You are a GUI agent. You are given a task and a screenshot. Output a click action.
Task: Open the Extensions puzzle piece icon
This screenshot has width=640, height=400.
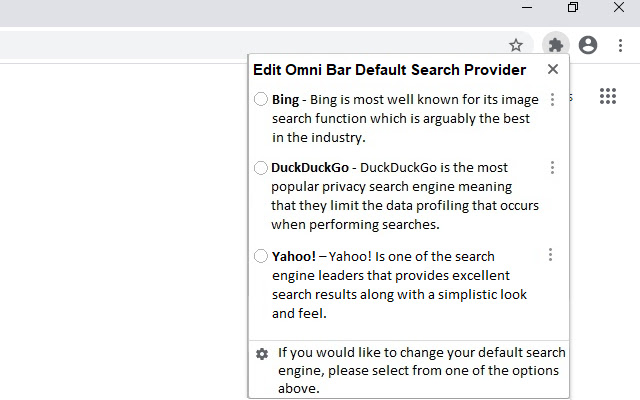(556, 45)
